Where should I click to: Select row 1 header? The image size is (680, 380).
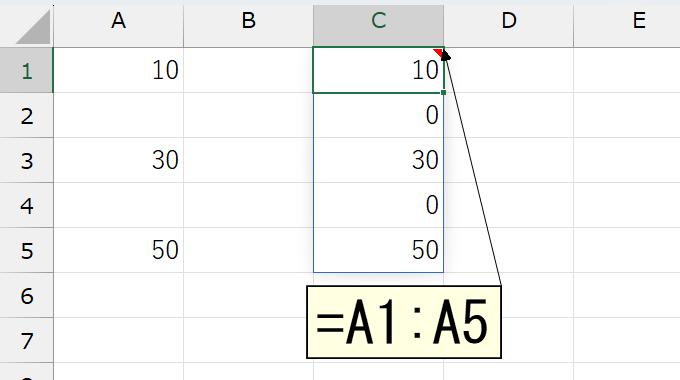point(26,70)
